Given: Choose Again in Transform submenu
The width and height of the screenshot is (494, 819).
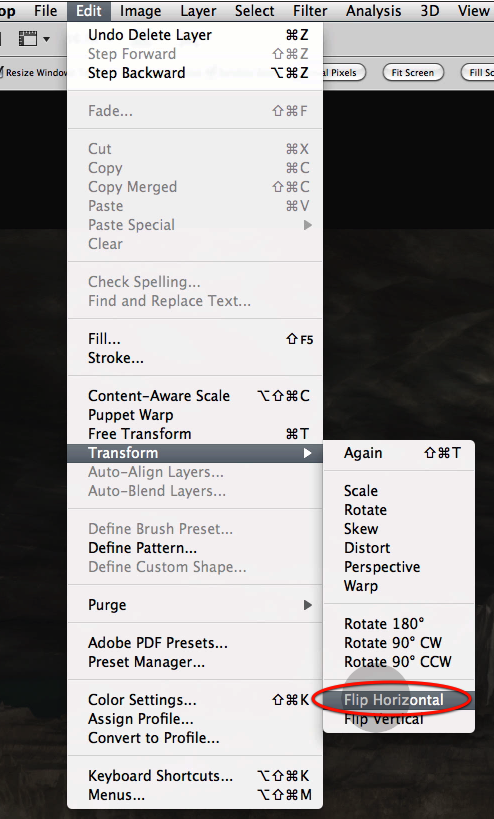Looking at the screenshot, I should 399,453.
